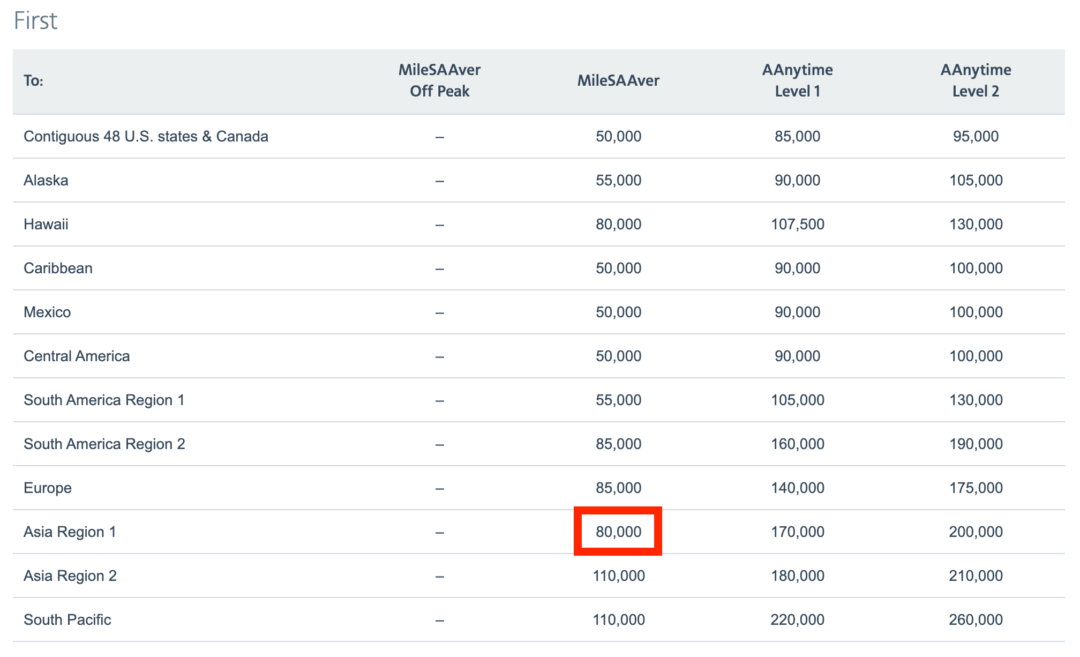Click Contiguous 48 Level 1 value 85,000
The height and width of the screenshot is (657, 1080).
797,136
